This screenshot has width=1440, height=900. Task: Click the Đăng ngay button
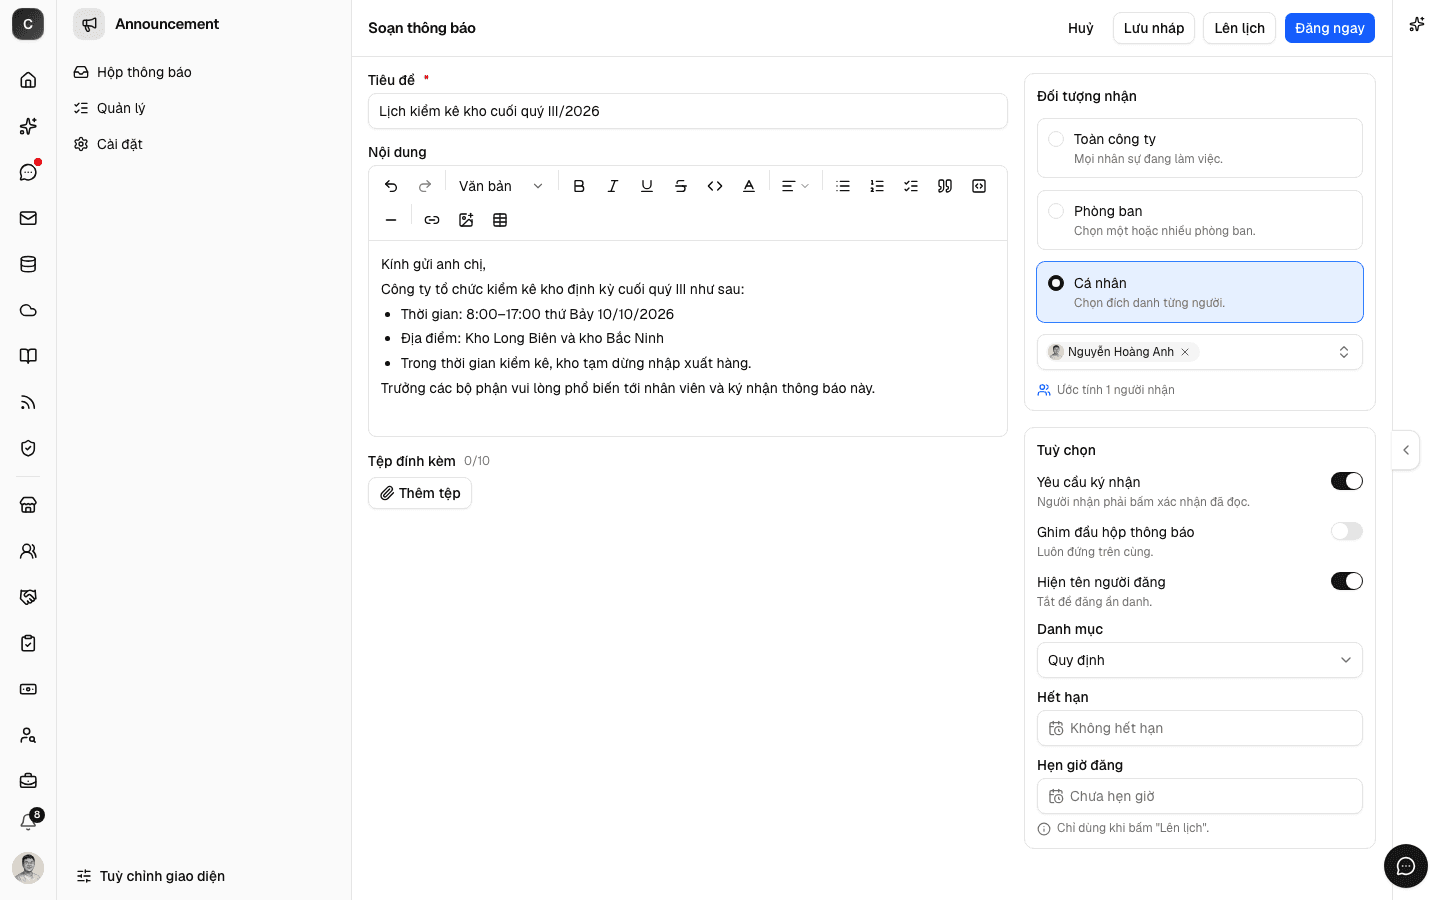tap(1330, 28)
